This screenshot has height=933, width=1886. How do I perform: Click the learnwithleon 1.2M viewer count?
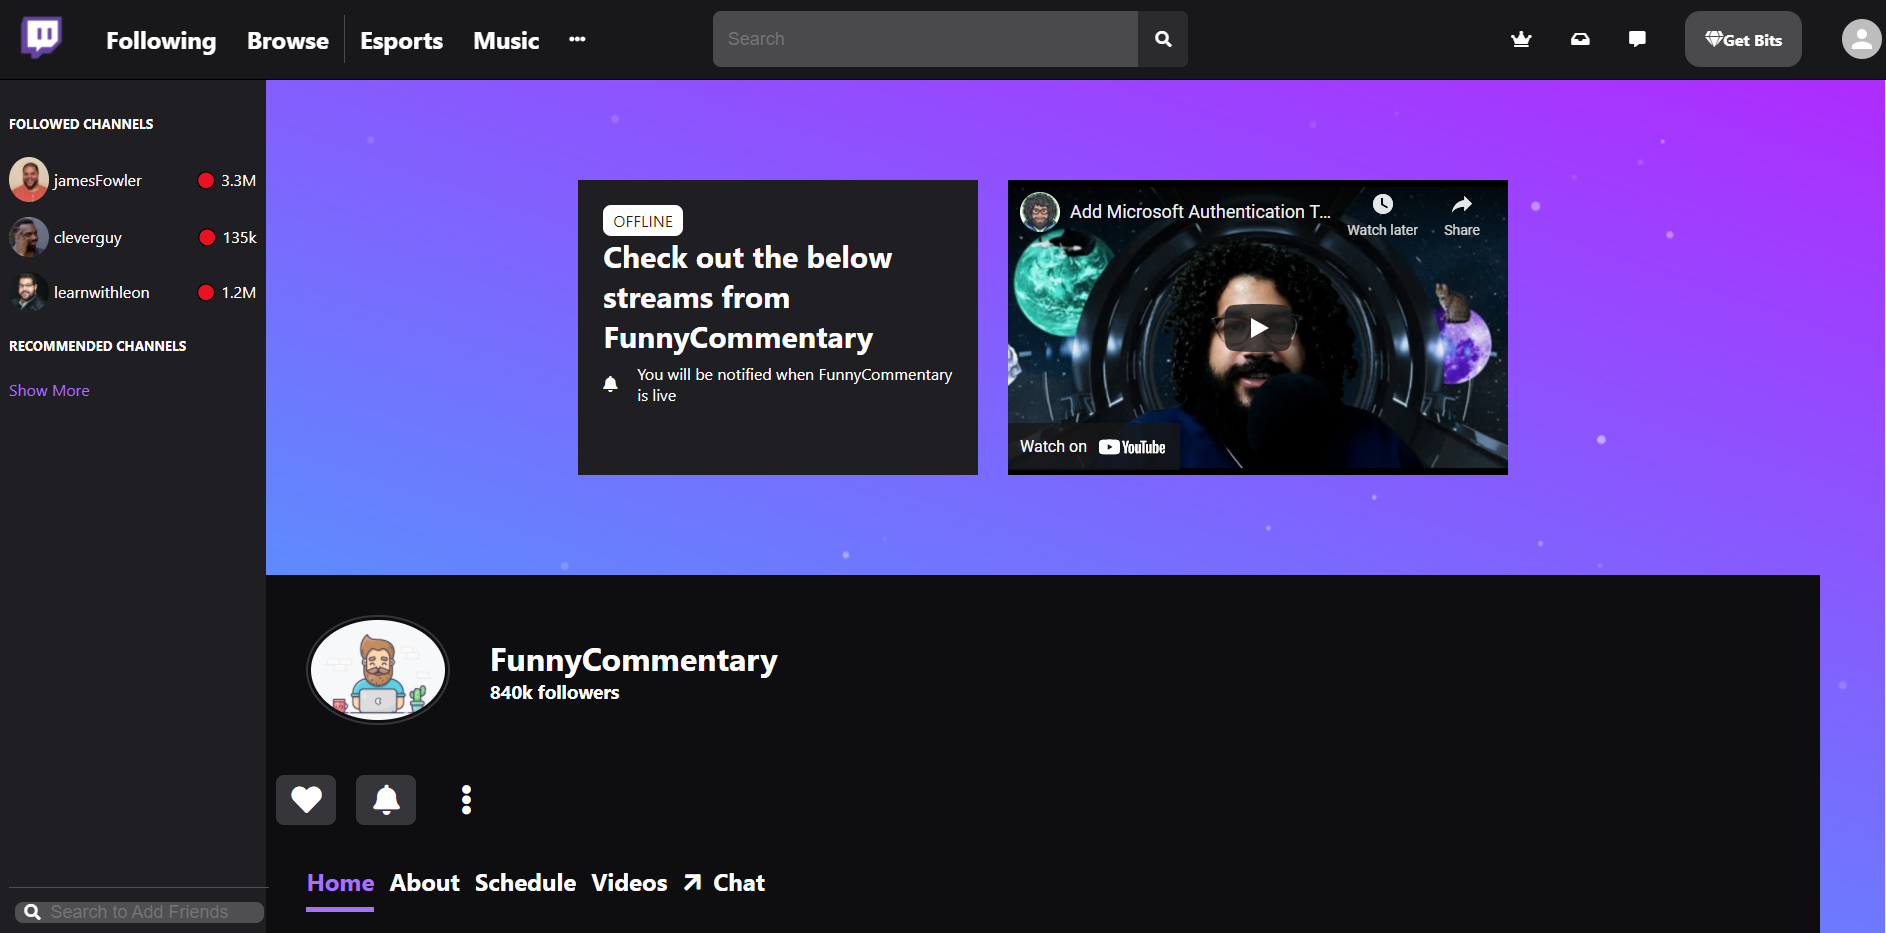tap(228, 292)
